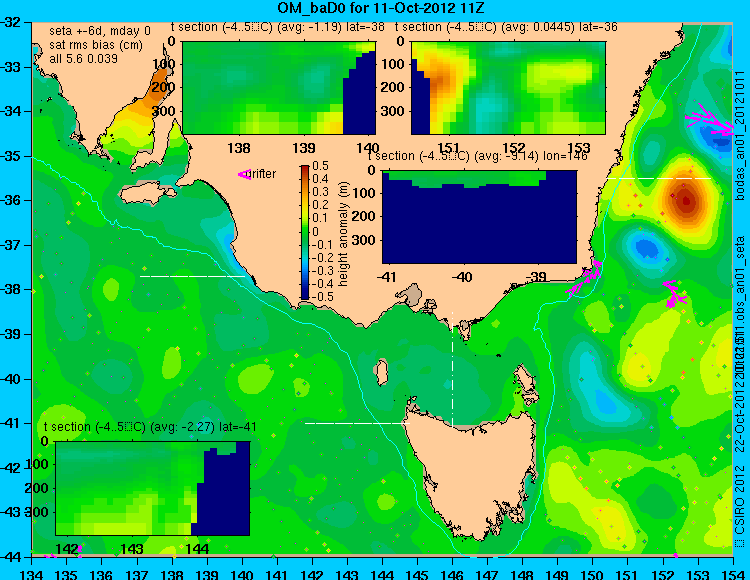Click the 'sat rms bias (cm)' text
This screenshot has height=580, width=750.
coord(96,45)
